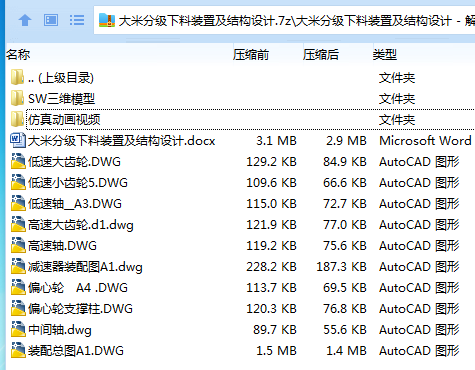Viewport: 475px width, 370px height.
Task: Click DWG icon for 偏心轮支撑柱.DWG
Action: 18,309
